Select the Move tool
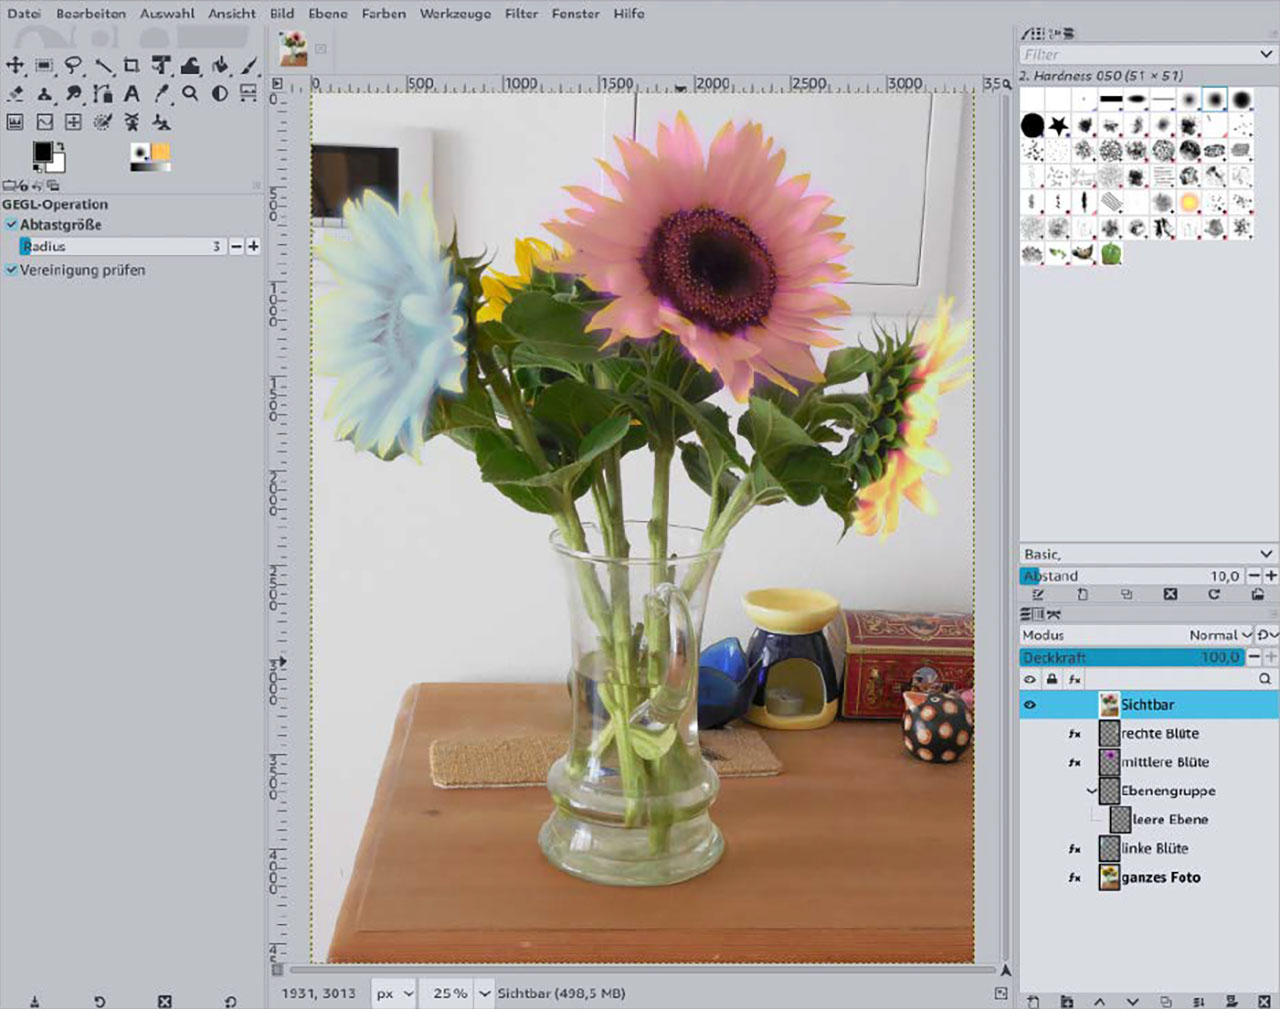Viewport: 1280px width, 1009px height. tap(14, 65)
